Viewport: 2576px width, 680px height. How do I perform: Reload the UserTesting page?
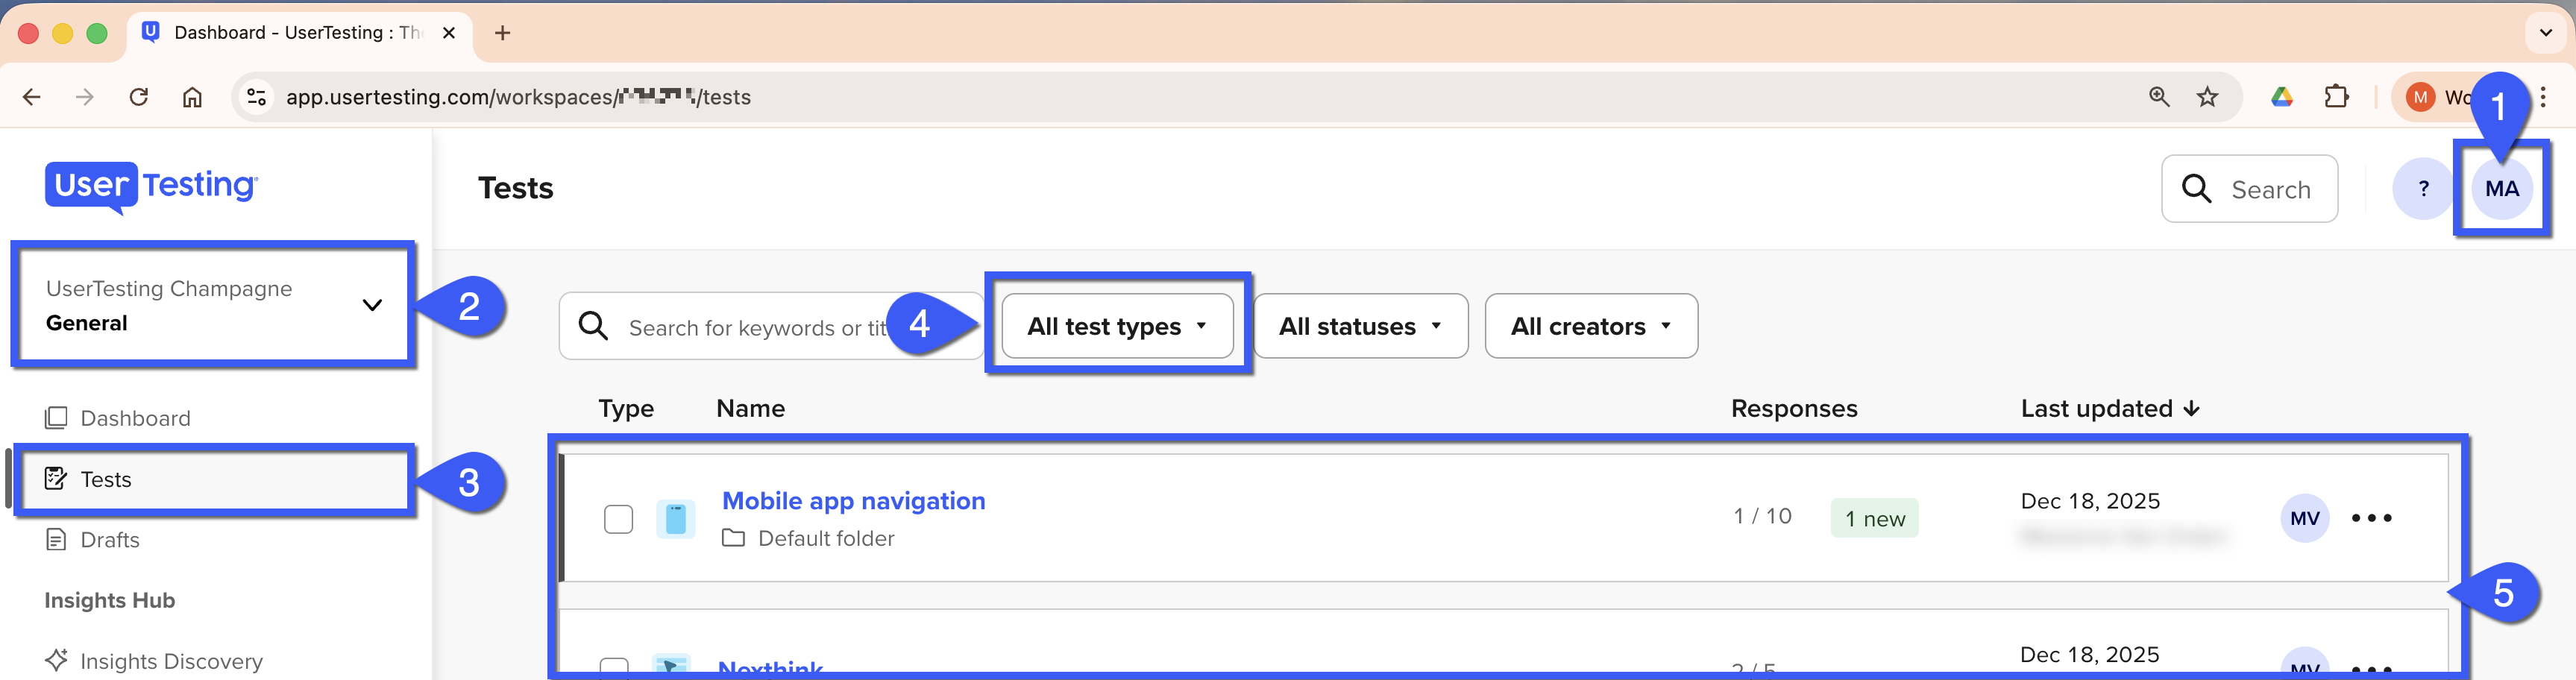139,97
